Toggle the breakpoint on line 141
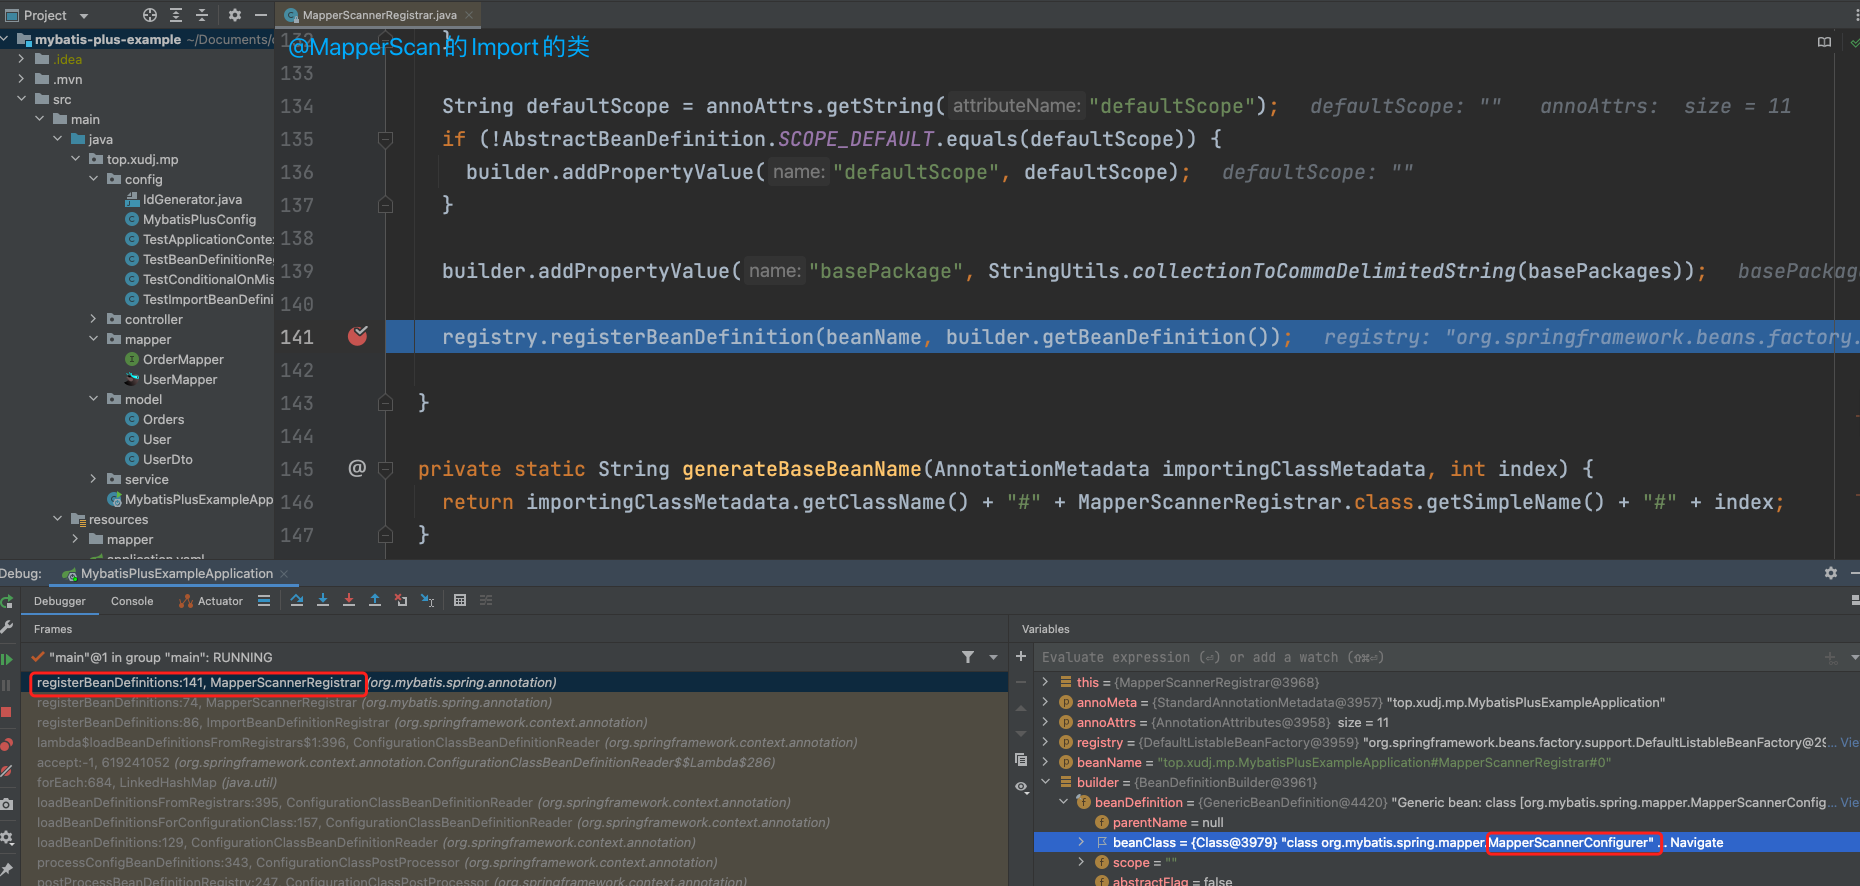The width and height of the screenshot is (1860, 886). tap(357, 337)
